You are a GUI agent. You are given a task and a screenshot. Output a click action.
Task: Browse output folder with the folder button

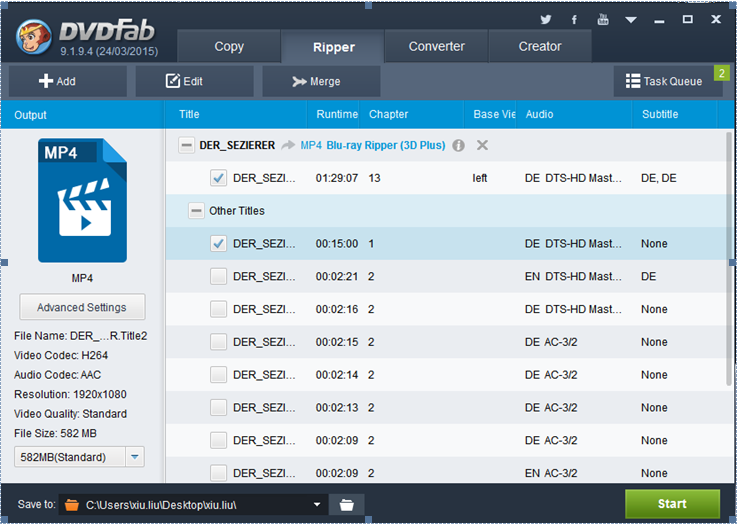click(346, 505)
